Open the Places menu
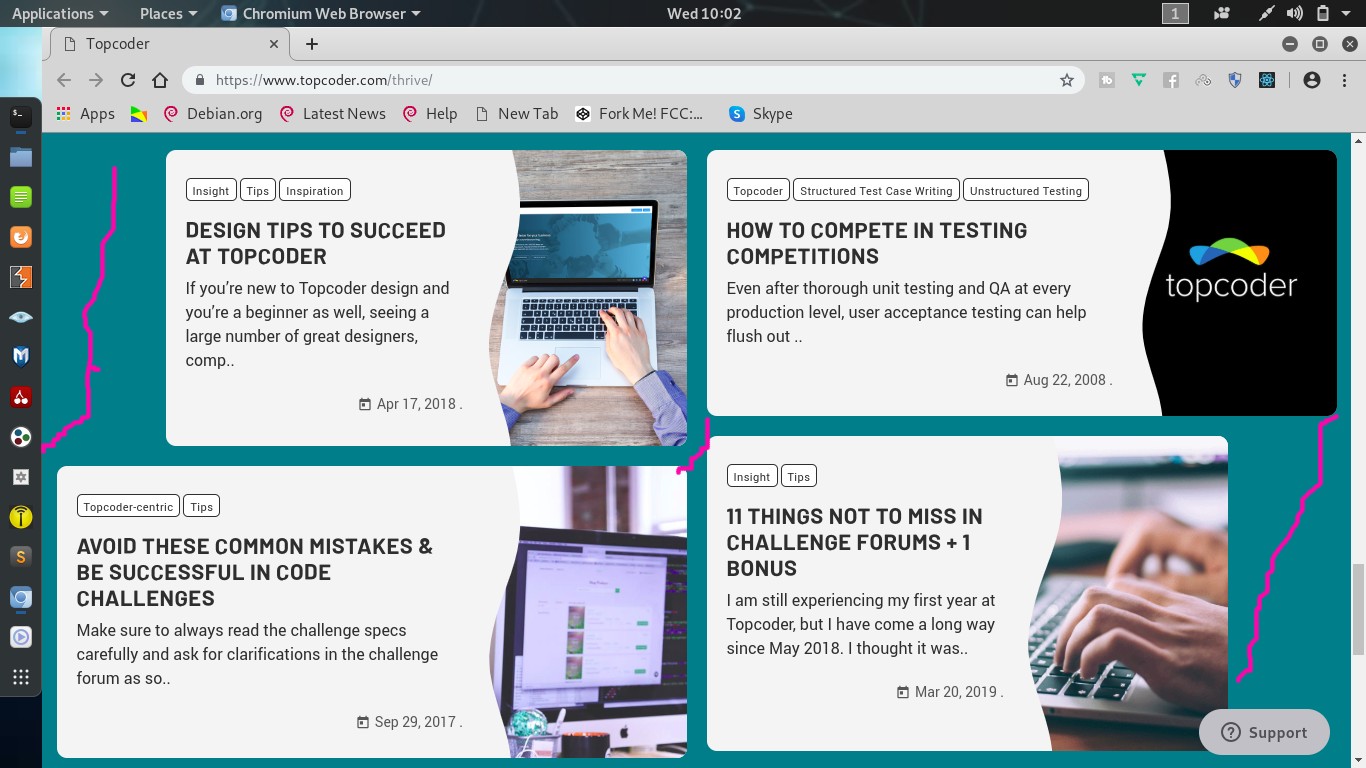 [168, 13]
